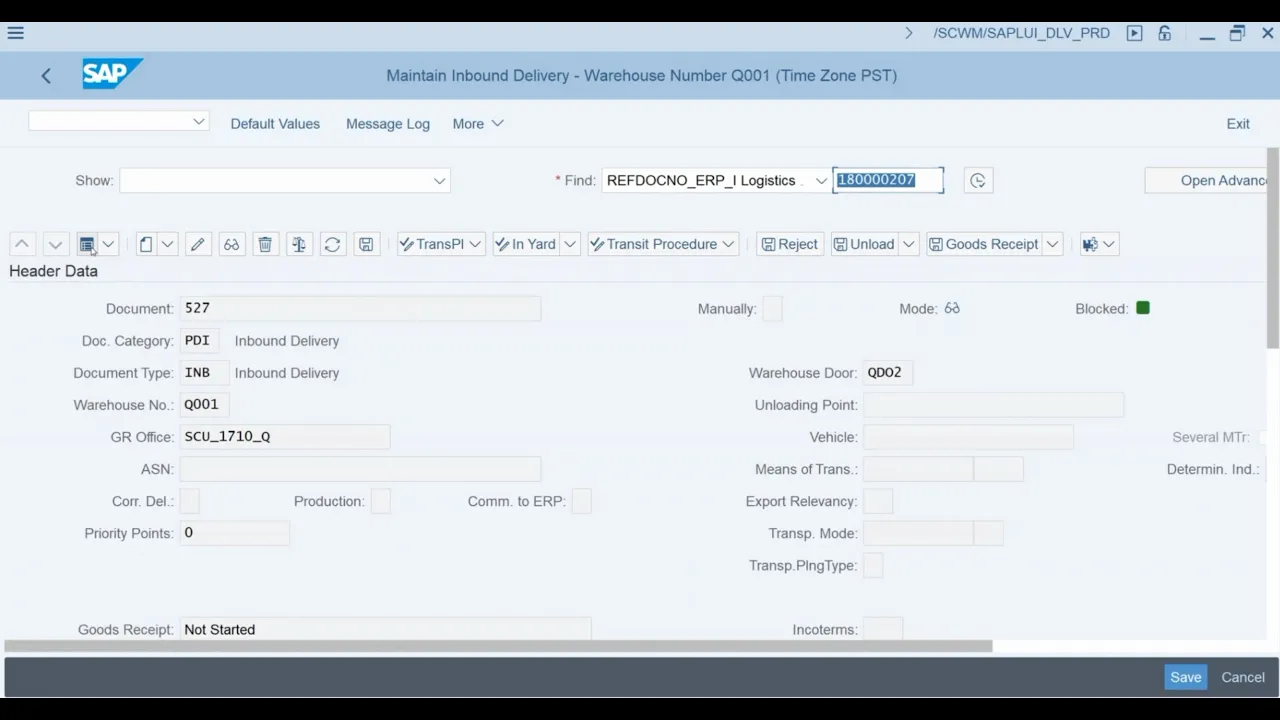This screenshot has height=720, width=1280.
Task: Click the Priority Points field
Action: (234, 533)
